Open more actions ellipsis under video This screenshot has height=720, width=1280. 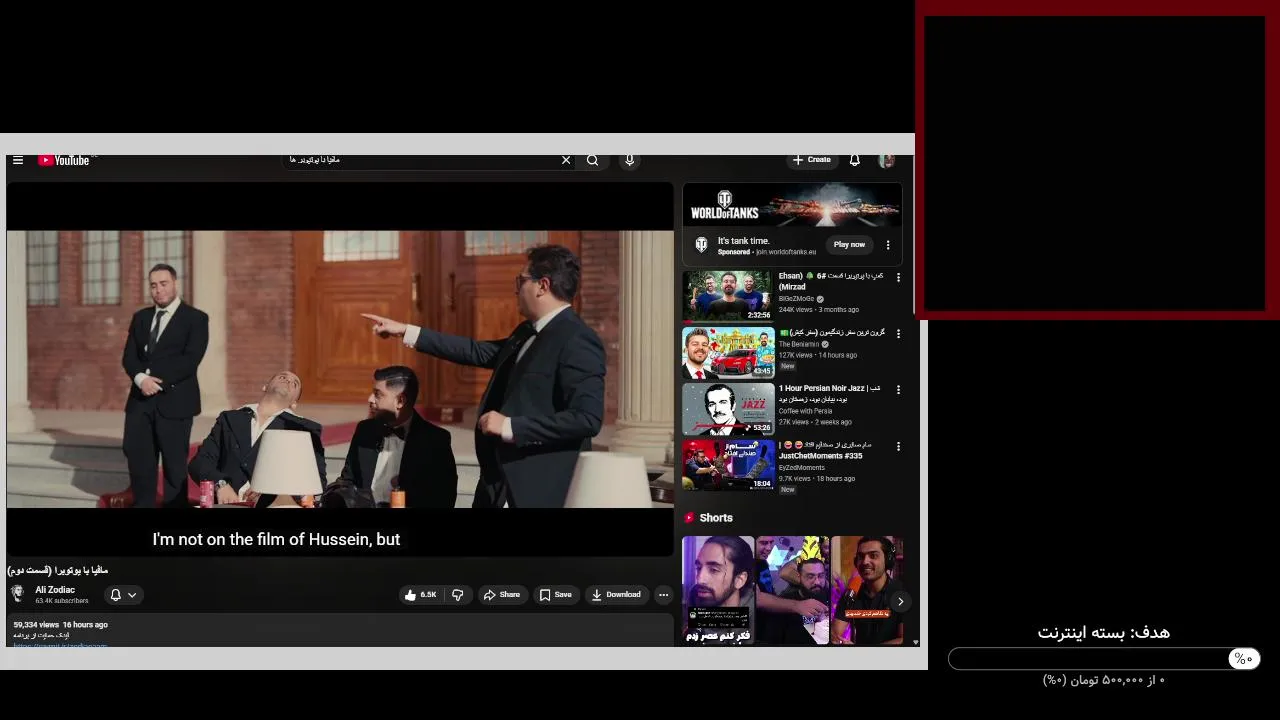click(x=663, y=595)
